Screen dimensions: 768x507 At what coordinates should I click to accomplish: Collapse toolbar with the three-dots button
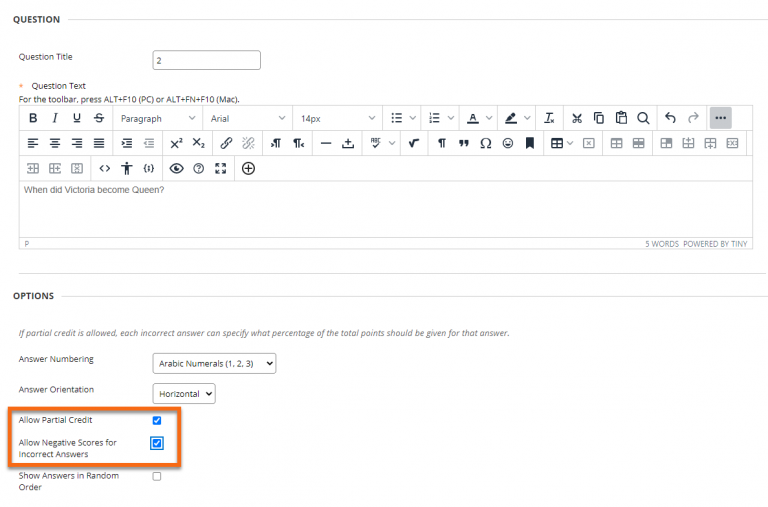coord(720,118)
